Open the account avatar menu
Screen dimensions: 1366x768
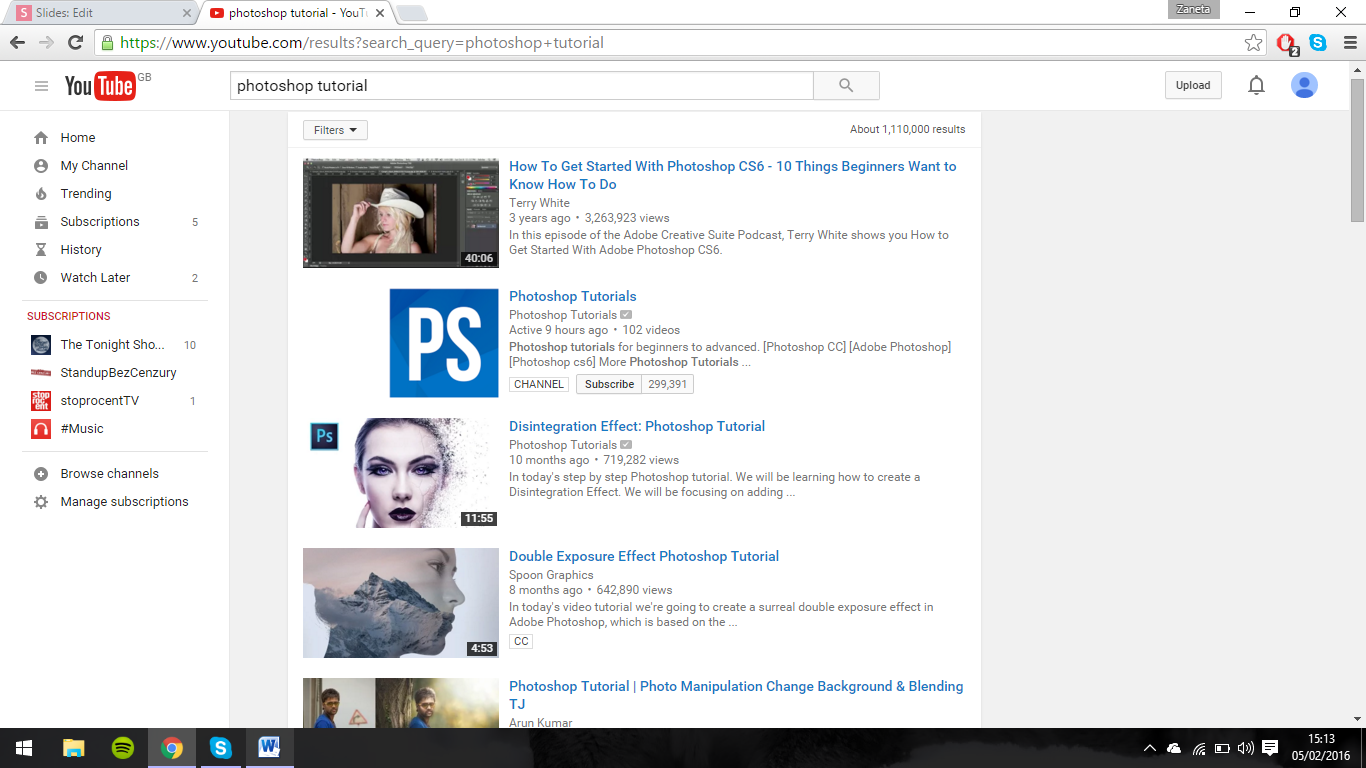coord(1304,86)
